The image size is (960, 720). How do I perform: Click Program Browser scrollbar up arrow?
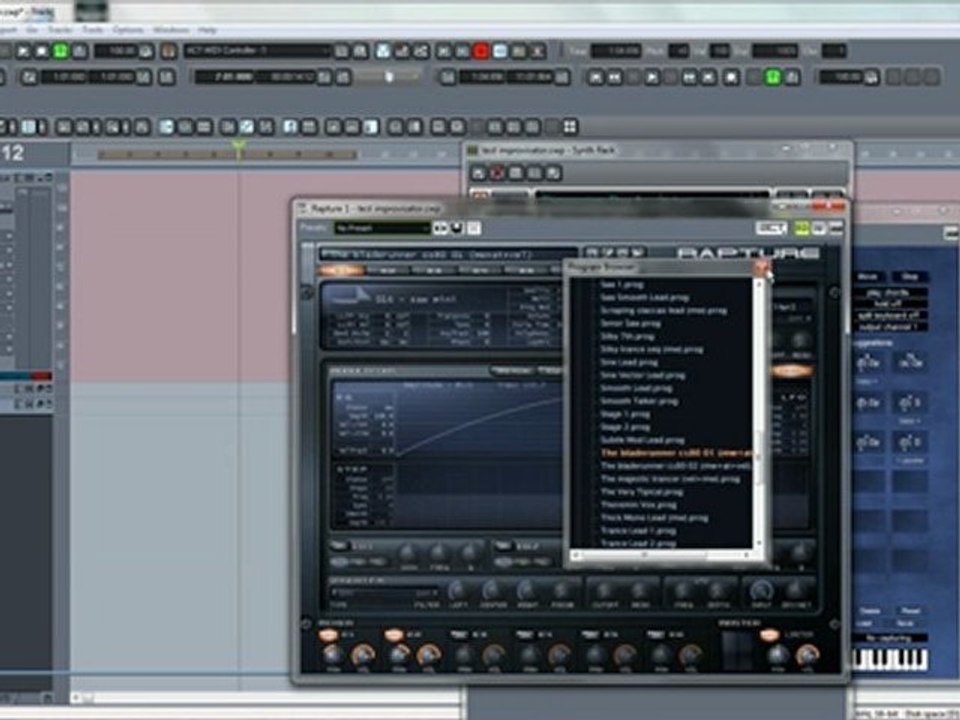759,283
